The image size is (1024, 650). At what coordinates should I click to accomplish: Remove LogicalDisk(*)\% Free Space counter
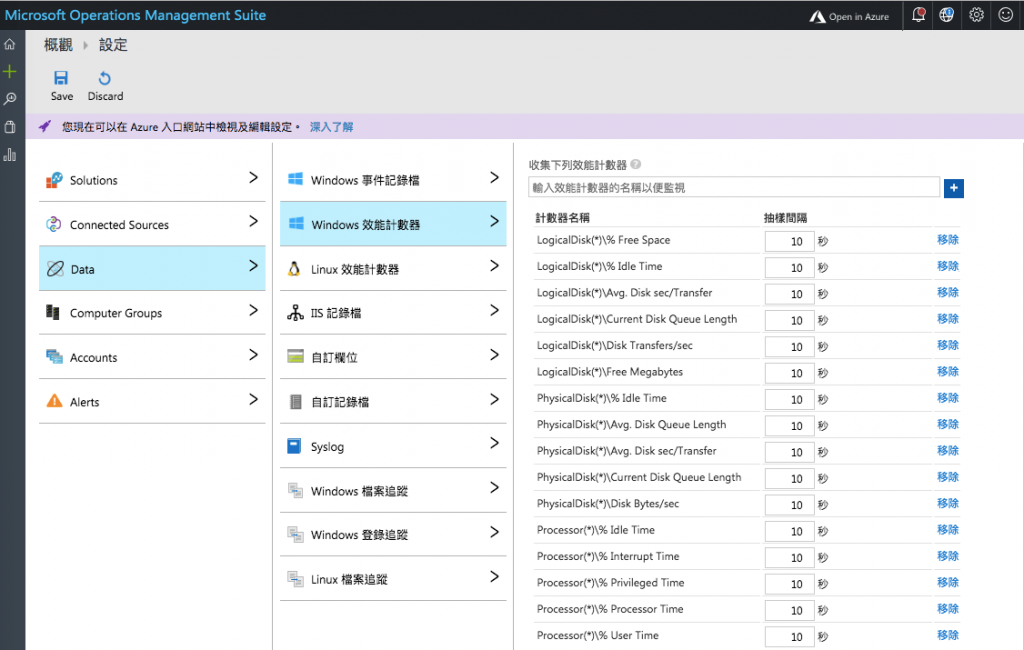coord(948,240)
